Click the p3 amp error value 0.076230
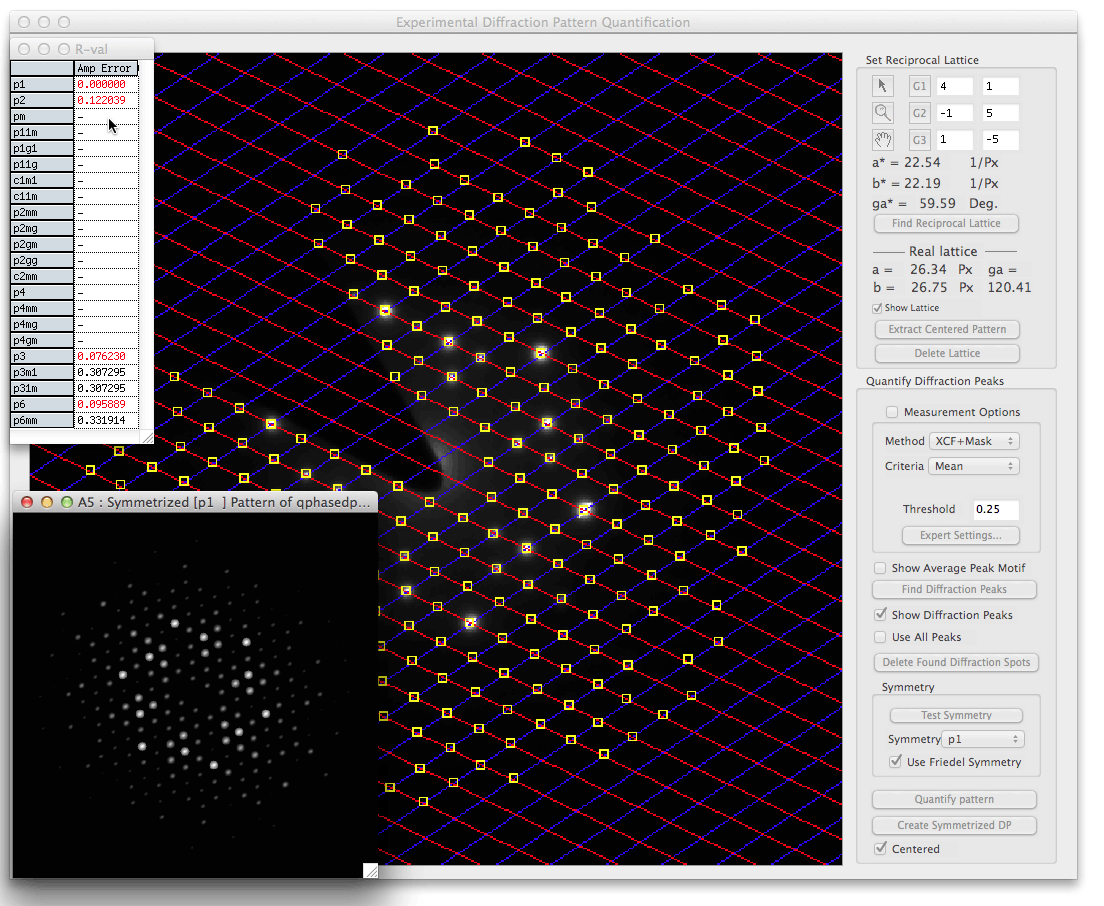1104x906 pixels. click(x=101, y=356)
